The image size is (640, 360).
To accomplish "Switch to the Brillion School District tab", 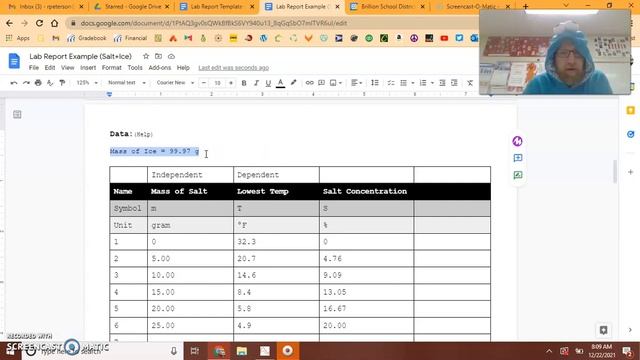I will pyautogui.click(x=388, y=7).
